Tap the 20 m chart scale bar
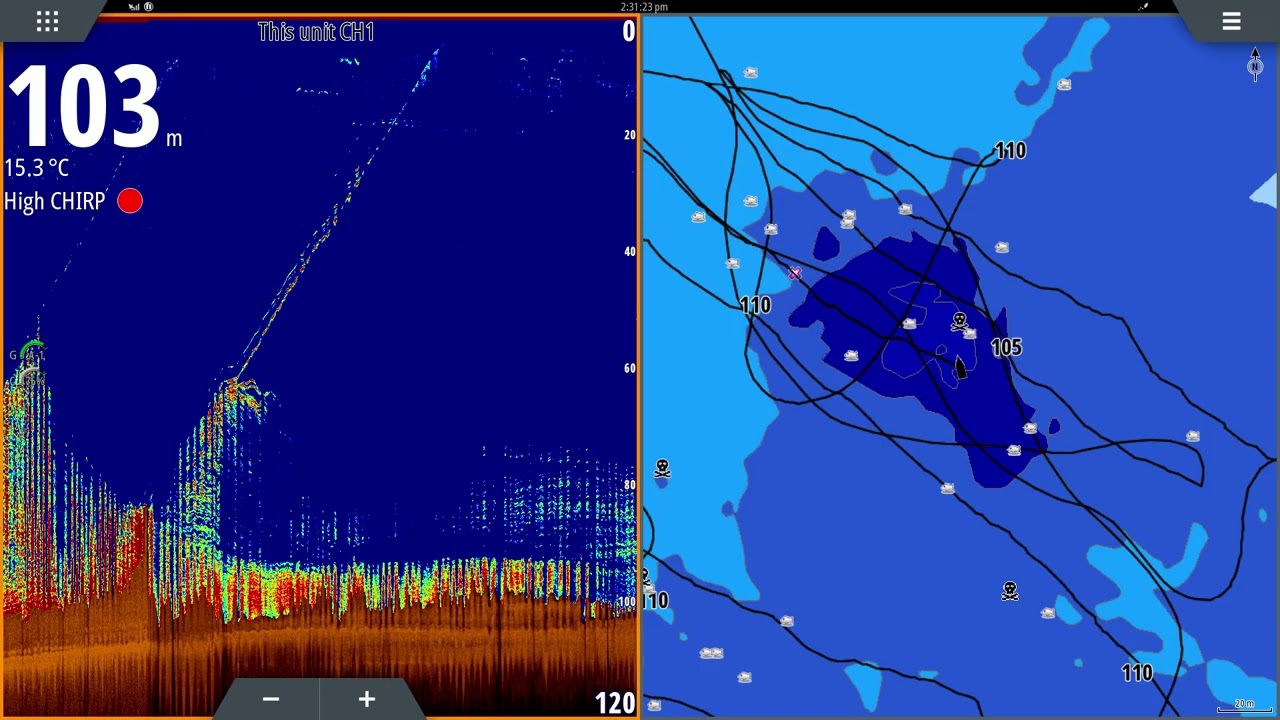 [1244, 706]
